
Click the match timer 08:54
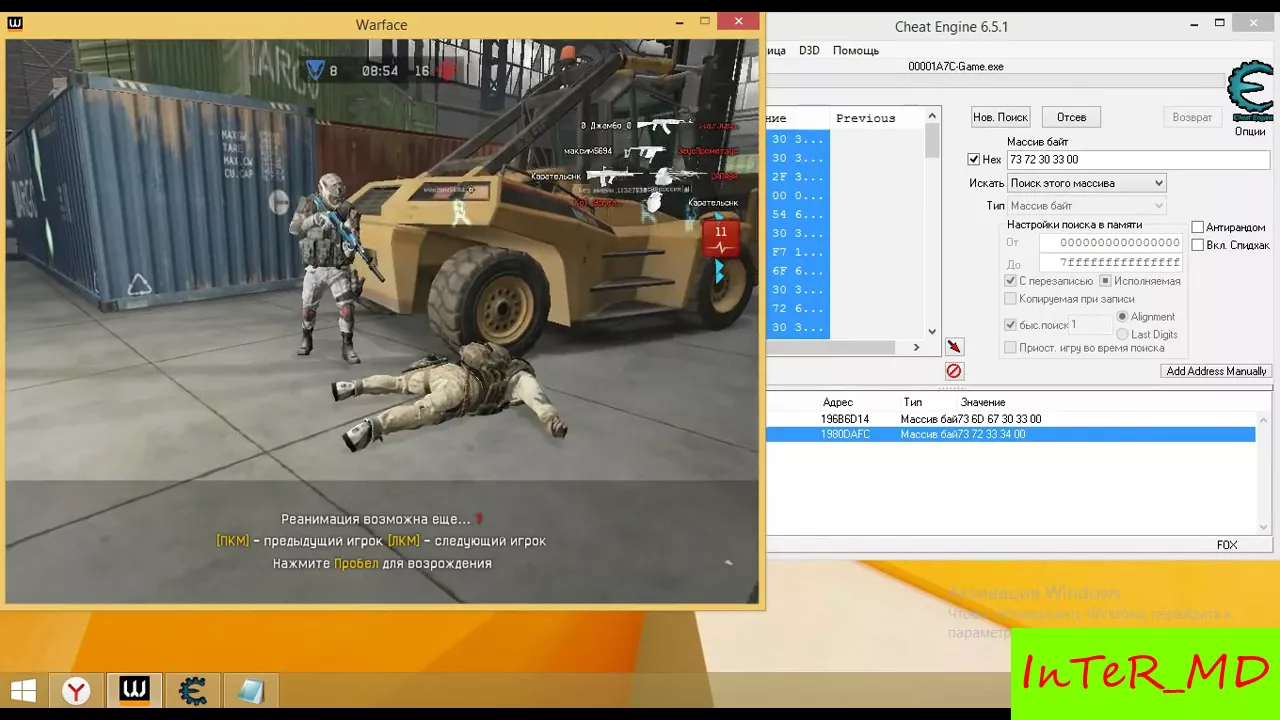[x=380, y=71]
